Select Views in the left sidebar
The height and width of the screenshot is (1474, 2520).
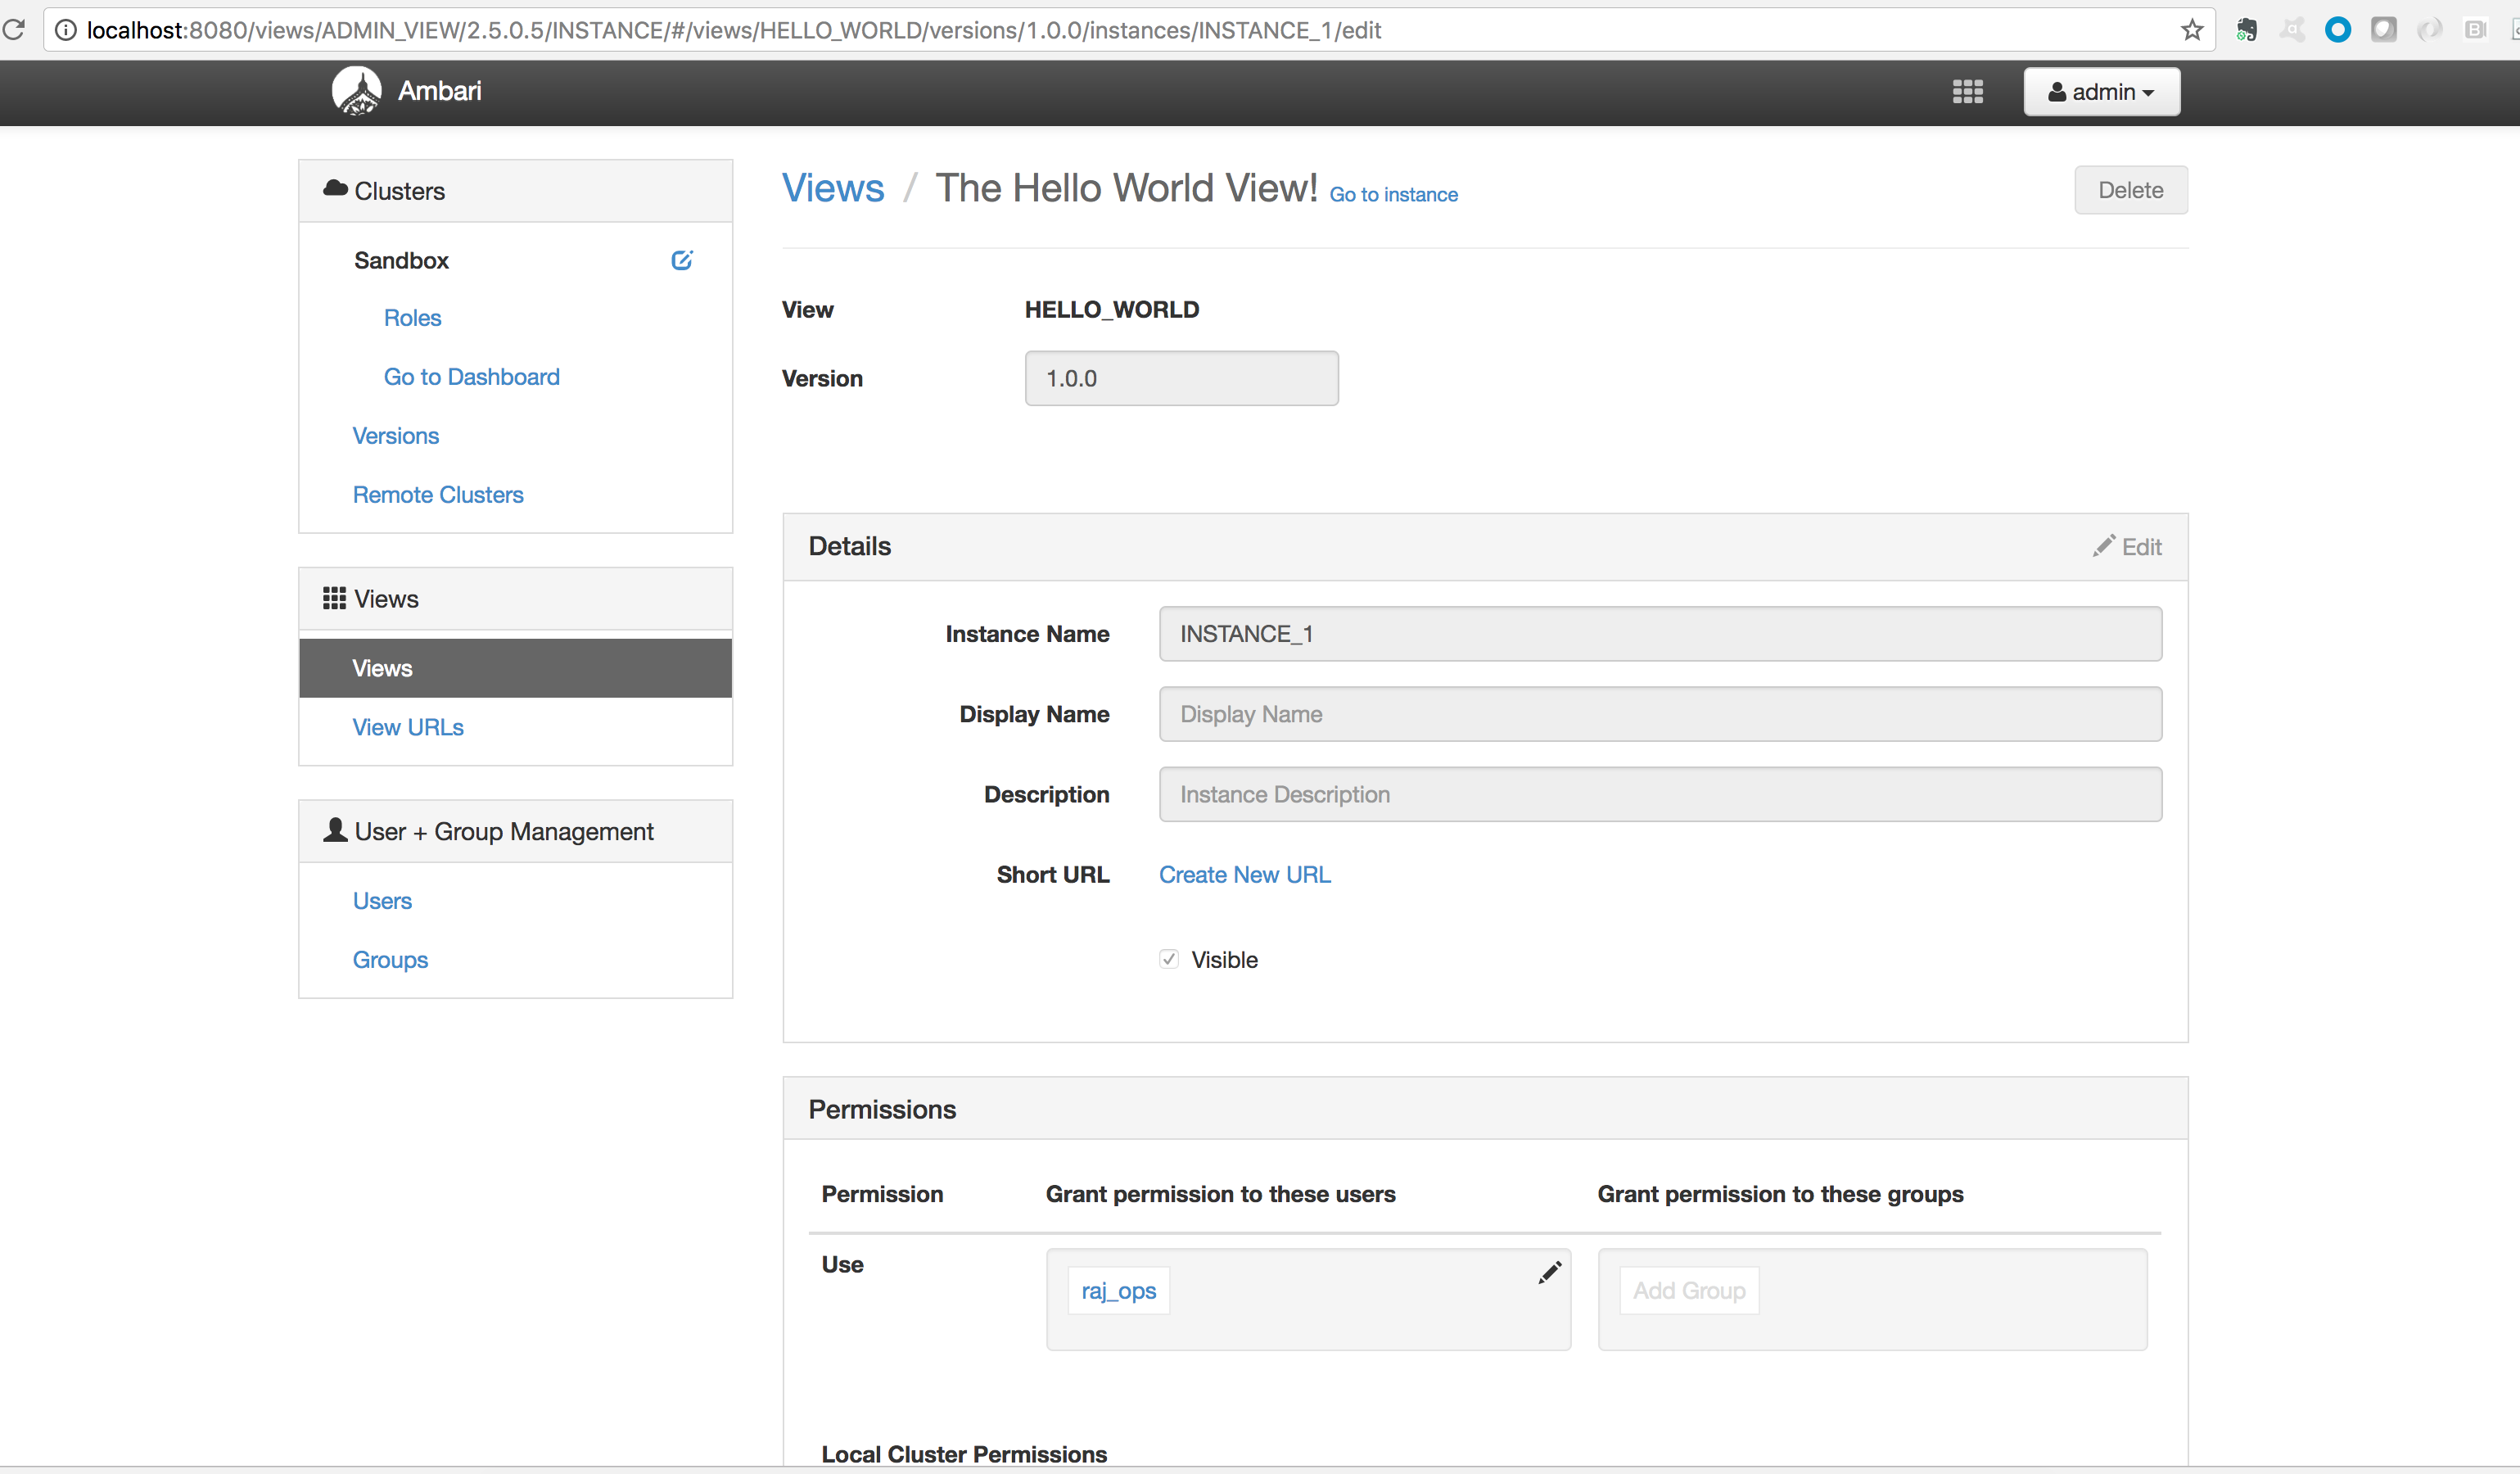click(382, 667)
